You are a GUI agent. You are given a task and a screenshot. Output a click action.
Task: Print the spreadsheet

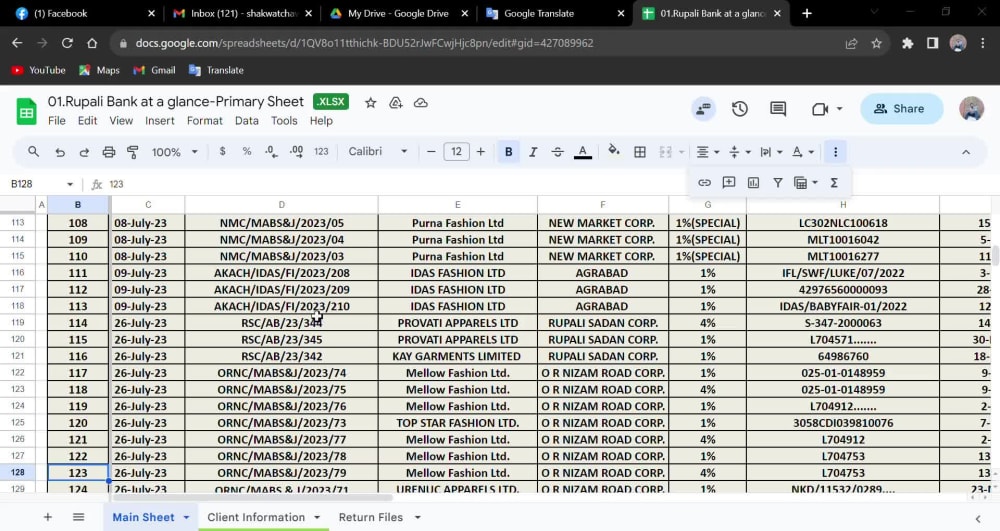(x=109, y=152)
